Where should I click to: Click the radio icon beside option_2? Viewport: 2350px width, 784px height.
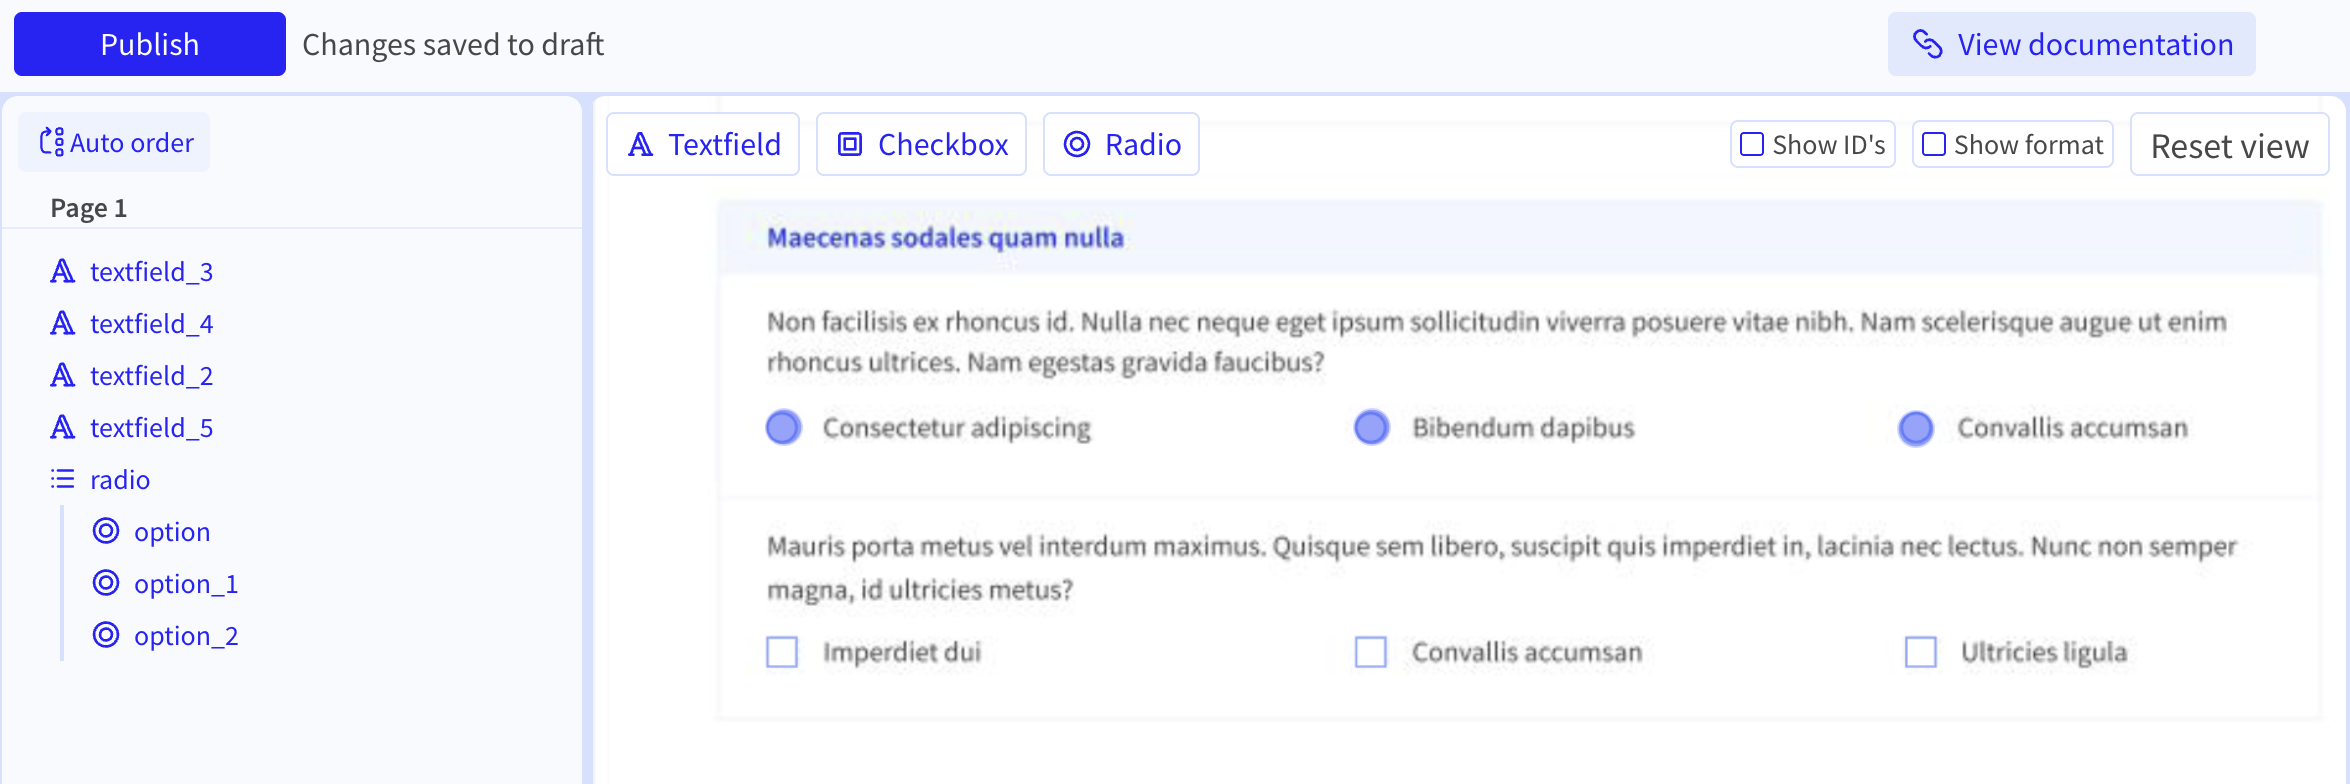coord(106,635)
